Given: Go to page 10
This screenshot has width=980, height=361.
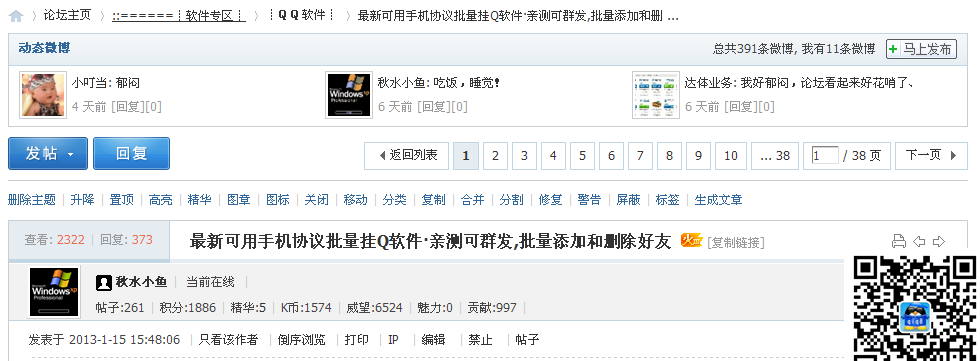Looking at the screenshot, I should 731,156.
